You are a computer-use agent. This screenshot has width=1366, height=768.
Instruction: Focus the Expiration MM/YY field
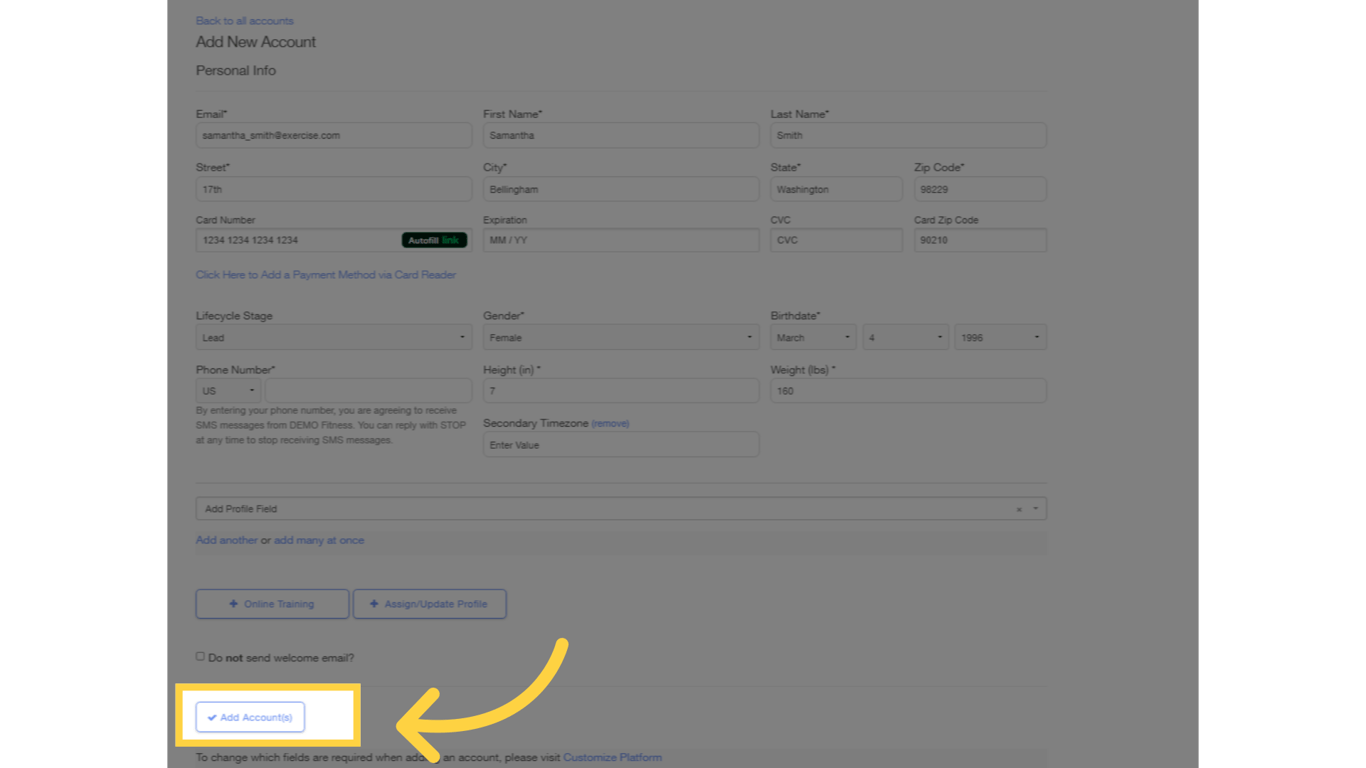pyautogui.click(x=620, y=240)
